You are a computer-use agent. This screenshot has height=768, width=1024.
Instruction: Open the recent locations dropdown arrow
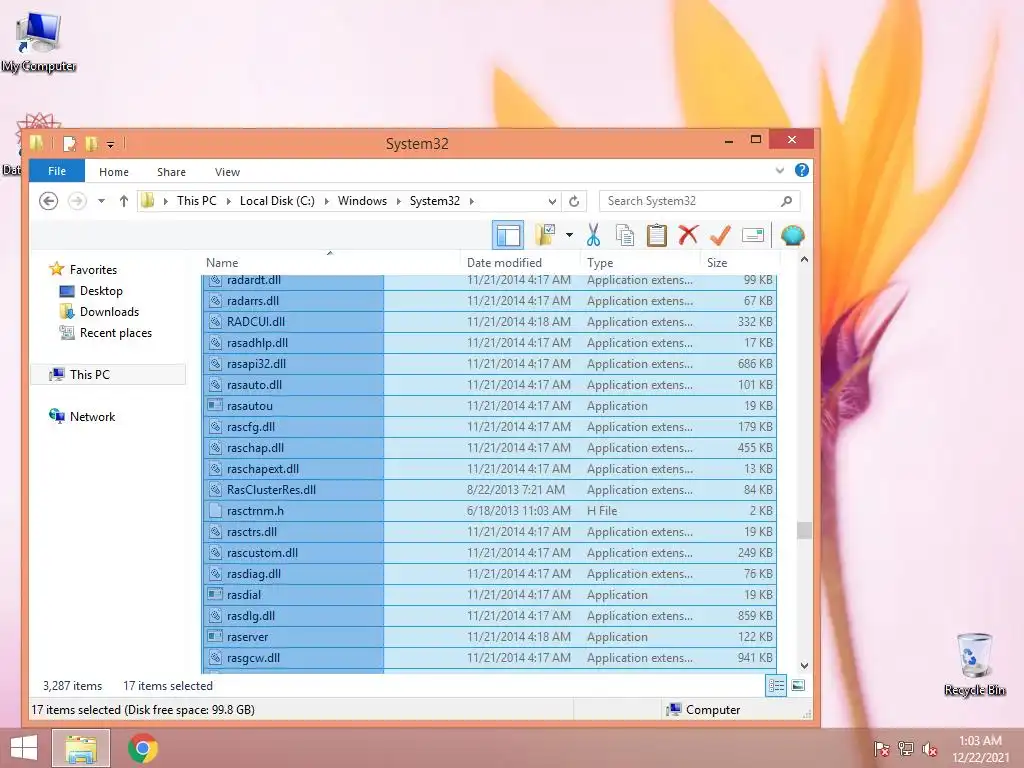tap(101, 201)
